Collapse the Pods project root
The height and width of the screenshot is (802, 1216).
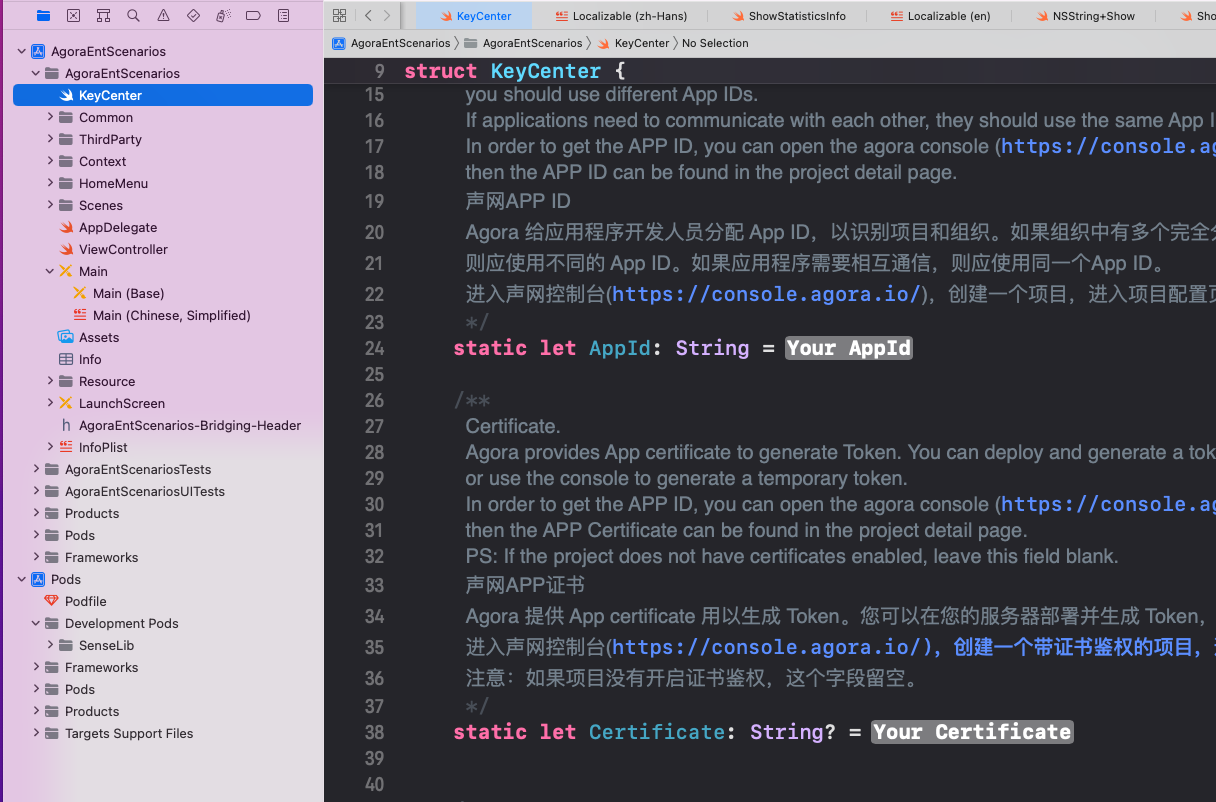22,579
